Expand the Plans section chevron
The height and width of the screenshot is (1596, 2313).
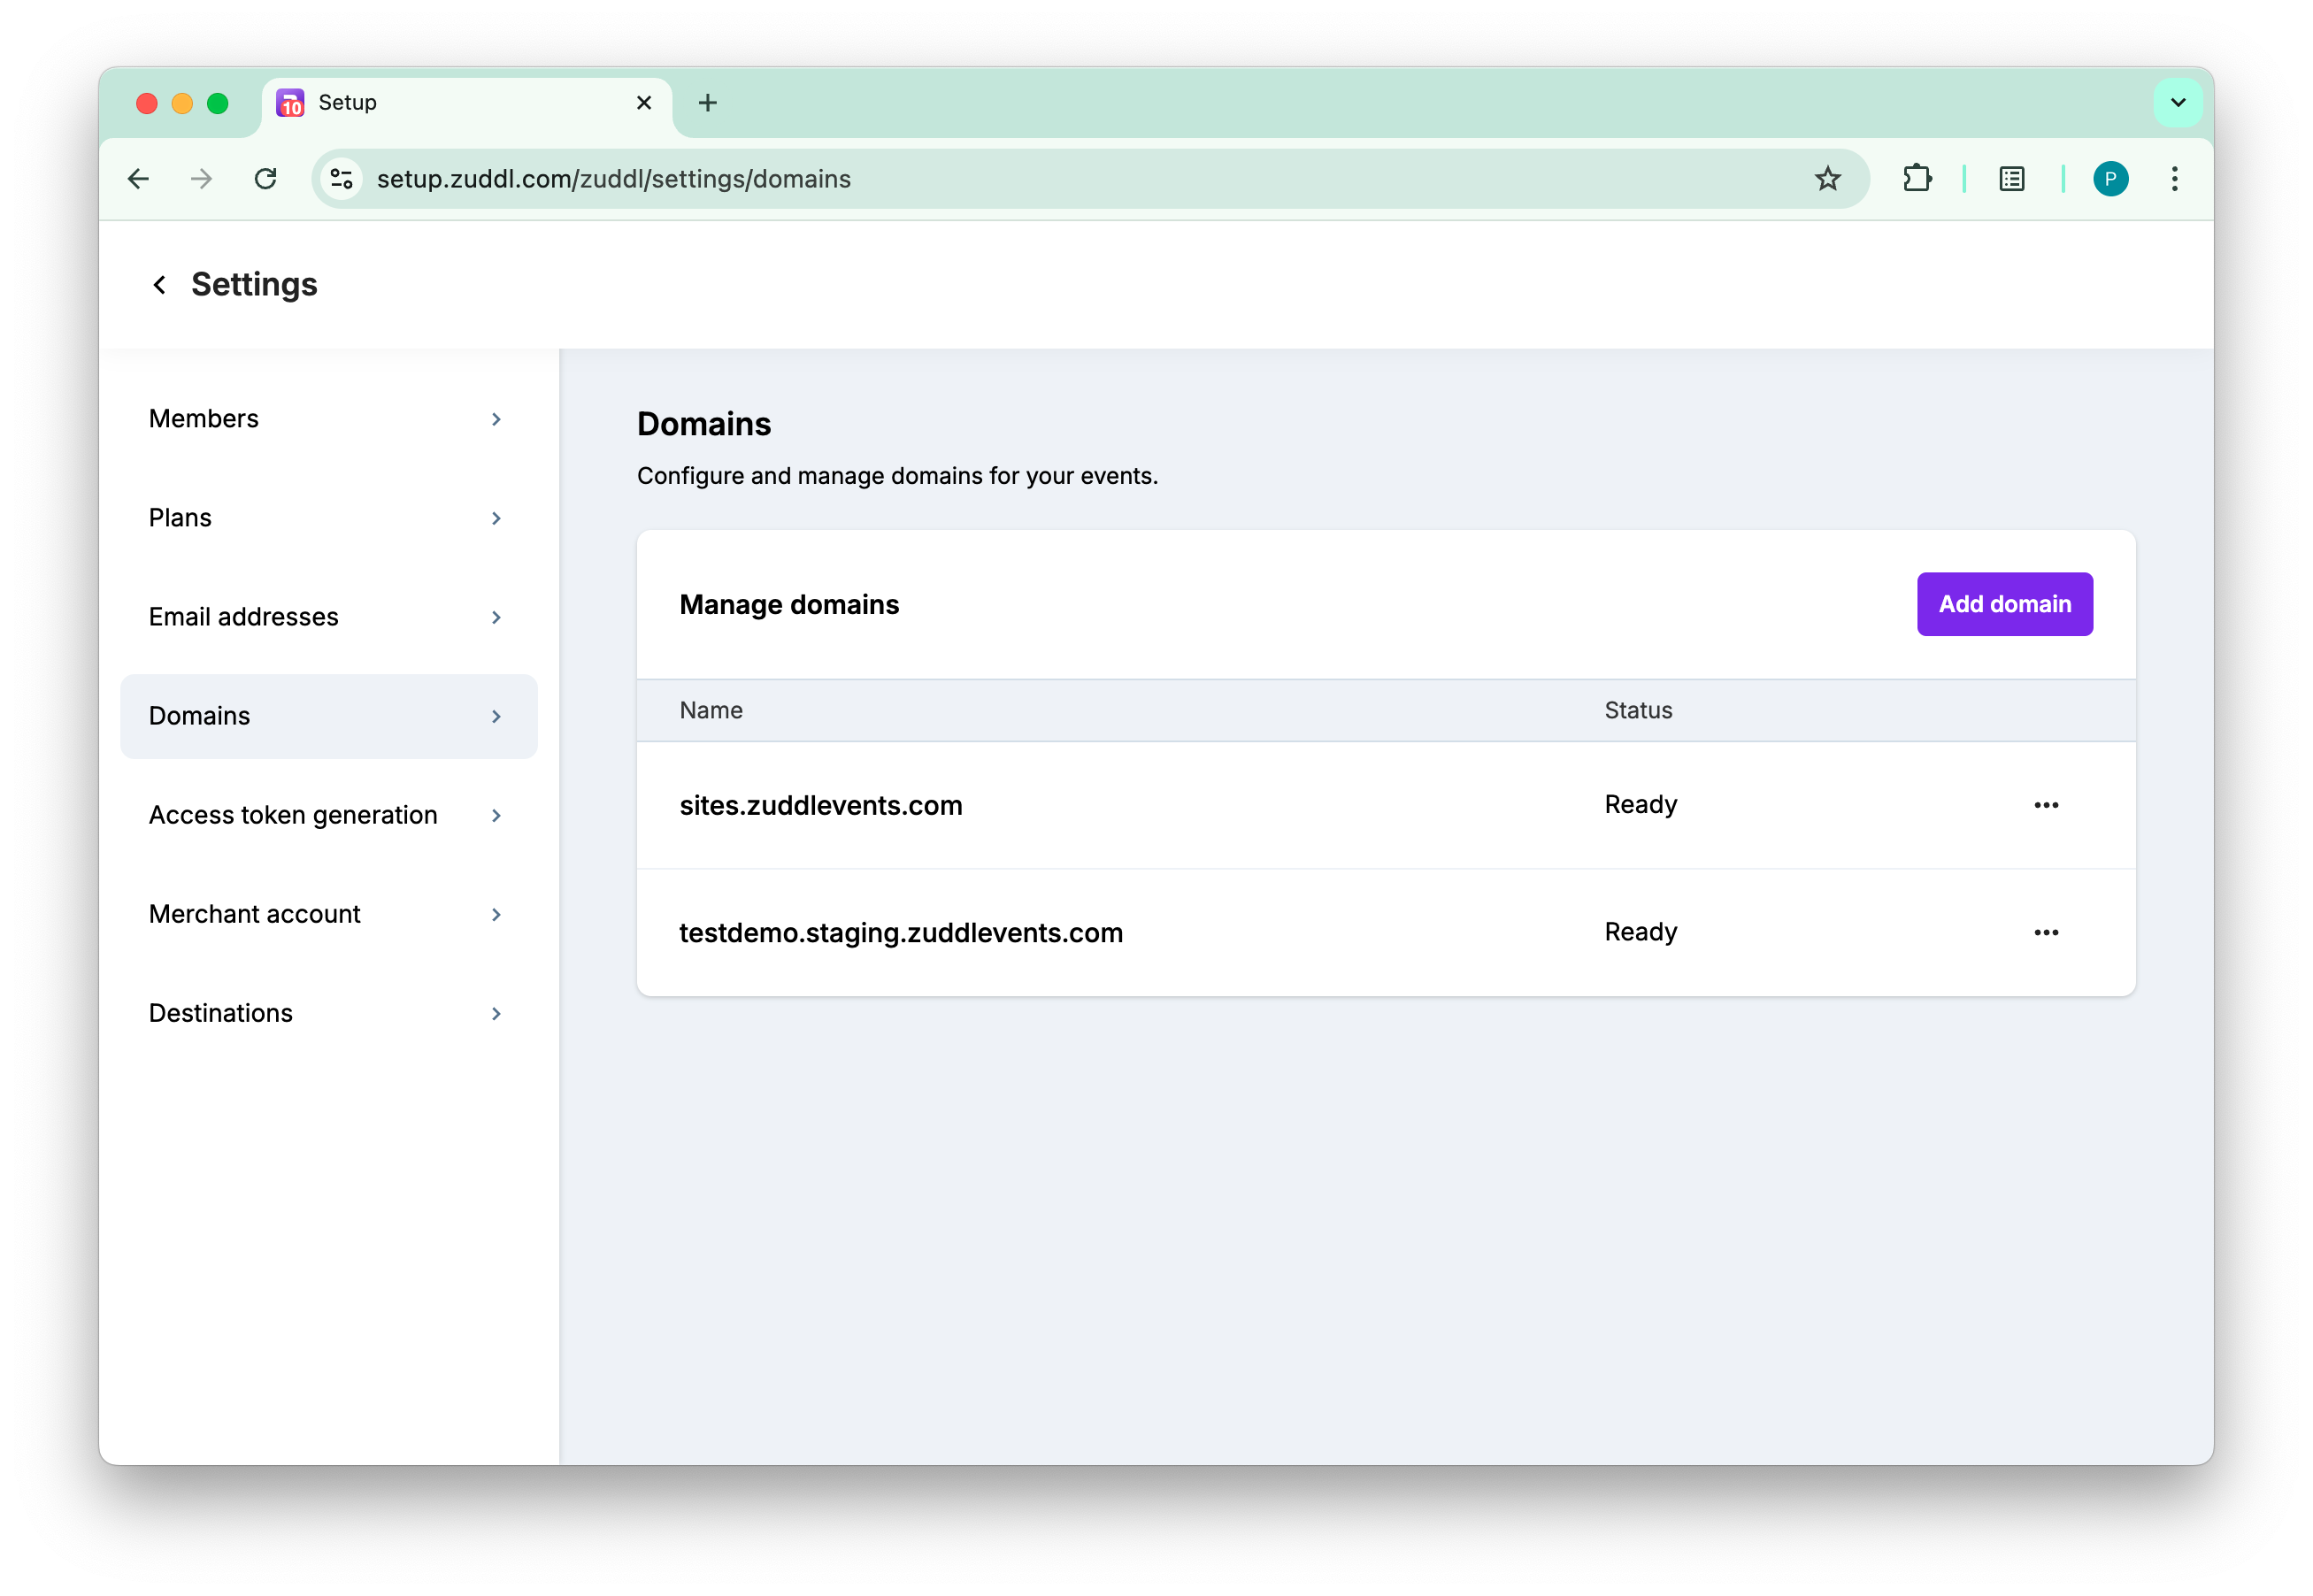pyautogui.click(x=496, y=518)
